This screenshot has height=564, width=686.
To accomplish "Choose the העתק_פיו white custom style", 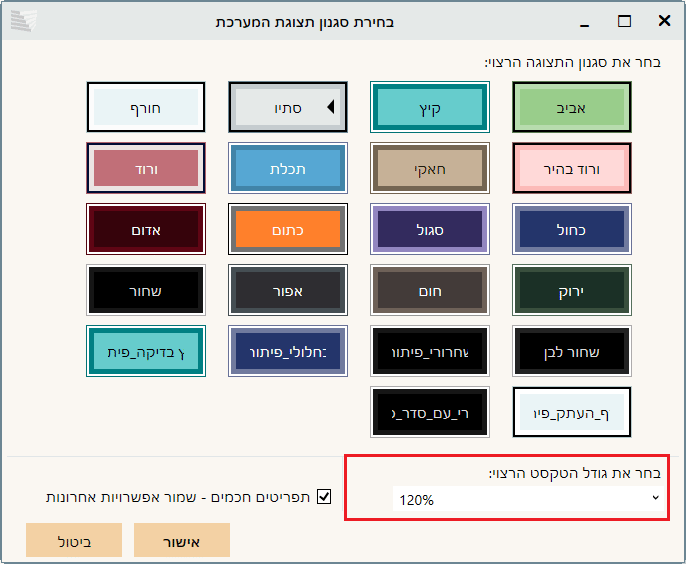I will (571, 412).
